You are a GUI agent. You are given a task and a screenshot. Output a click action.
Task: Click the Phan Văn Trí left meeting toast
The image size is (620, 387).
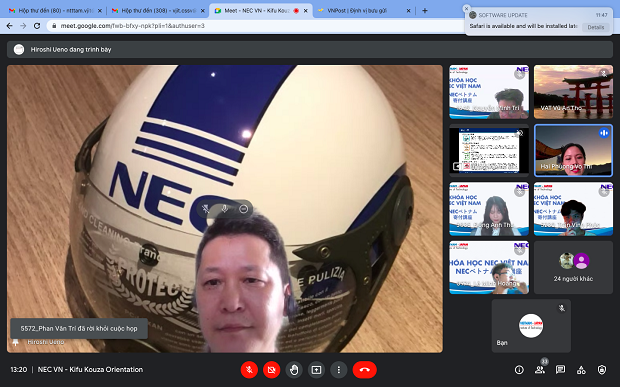[79, 328]
